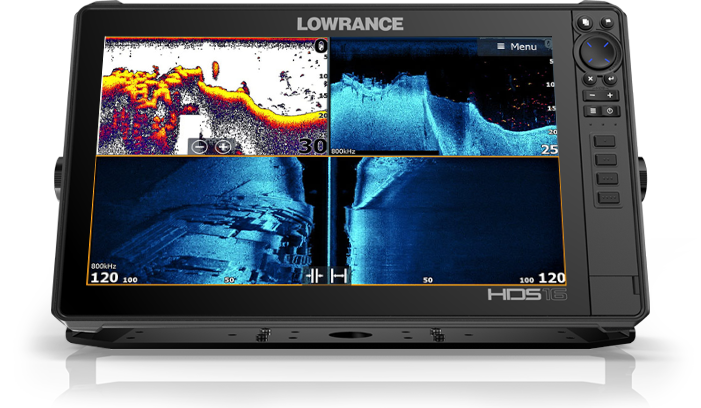Select the narrow range icon on SideScan

point(314,276)
